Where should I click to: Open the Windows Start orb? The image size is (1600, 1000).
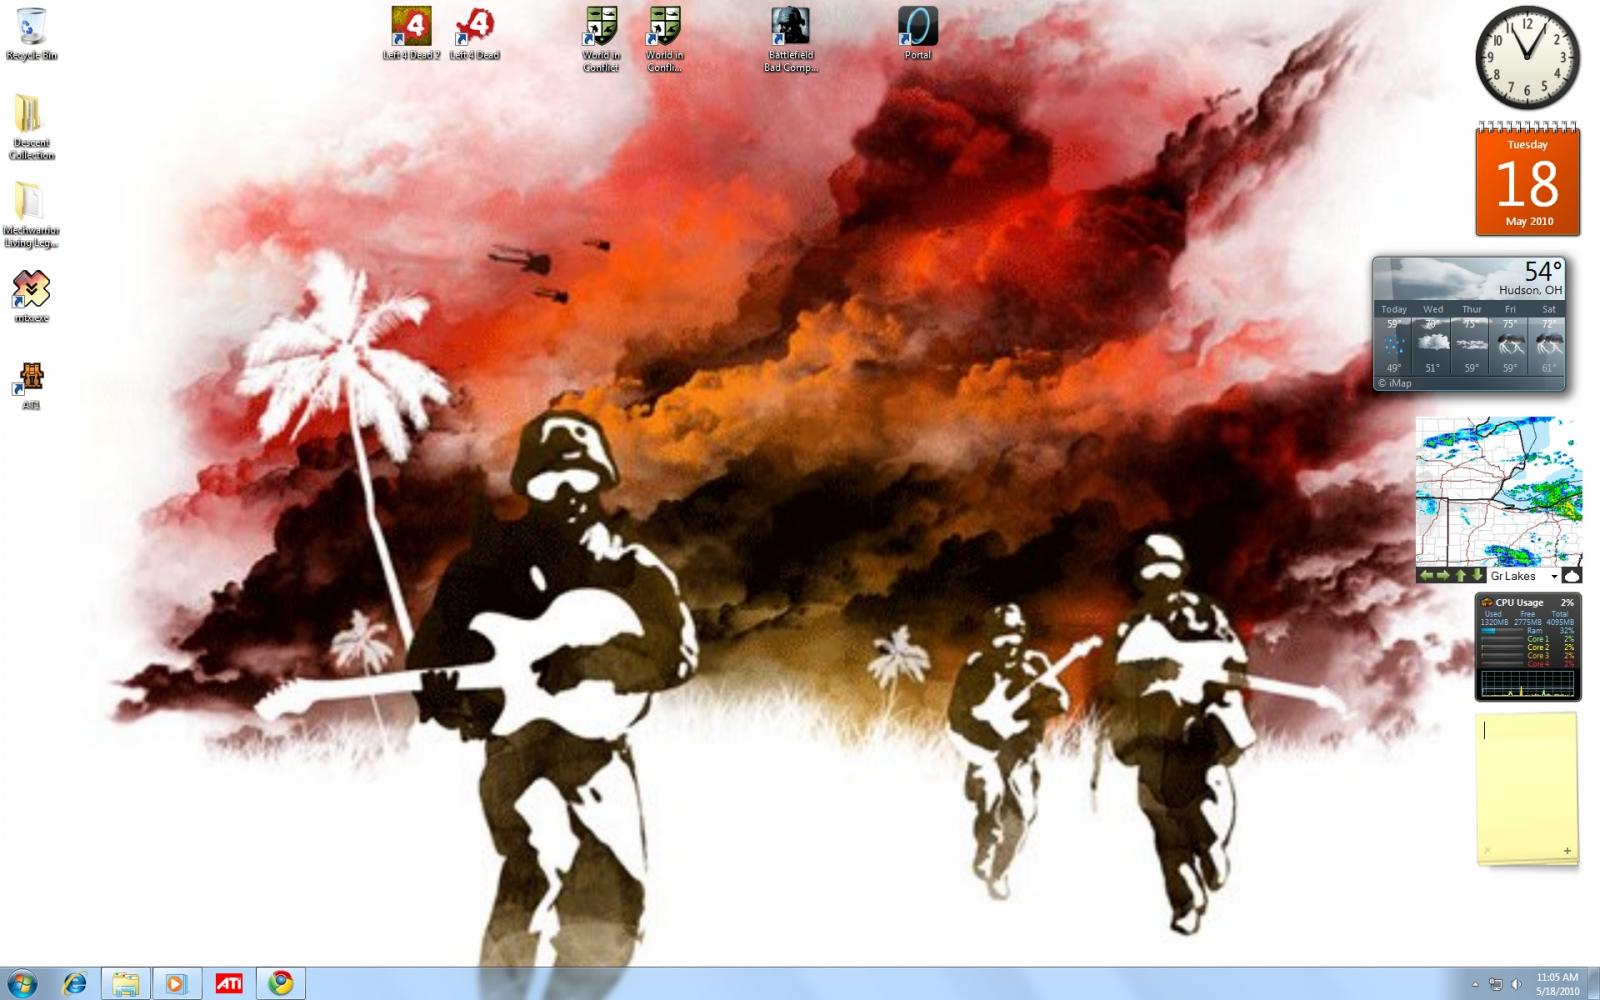21,983
